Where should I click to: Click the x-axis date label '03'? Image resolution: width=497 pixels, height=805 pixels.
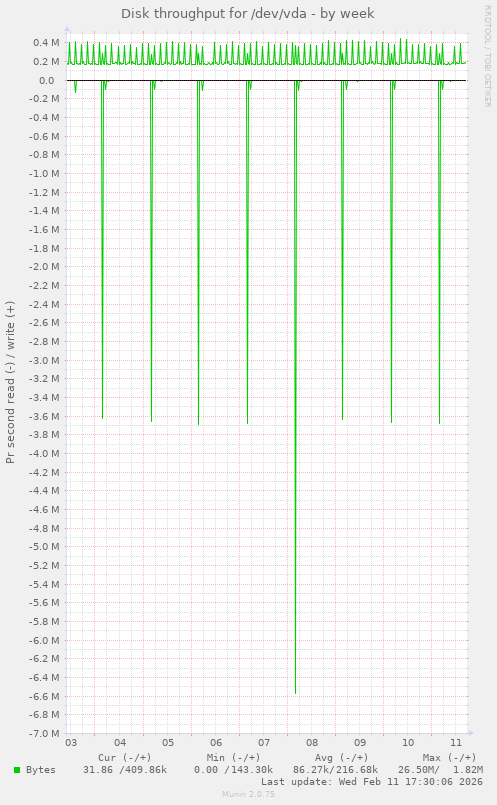tap(71, 743)
